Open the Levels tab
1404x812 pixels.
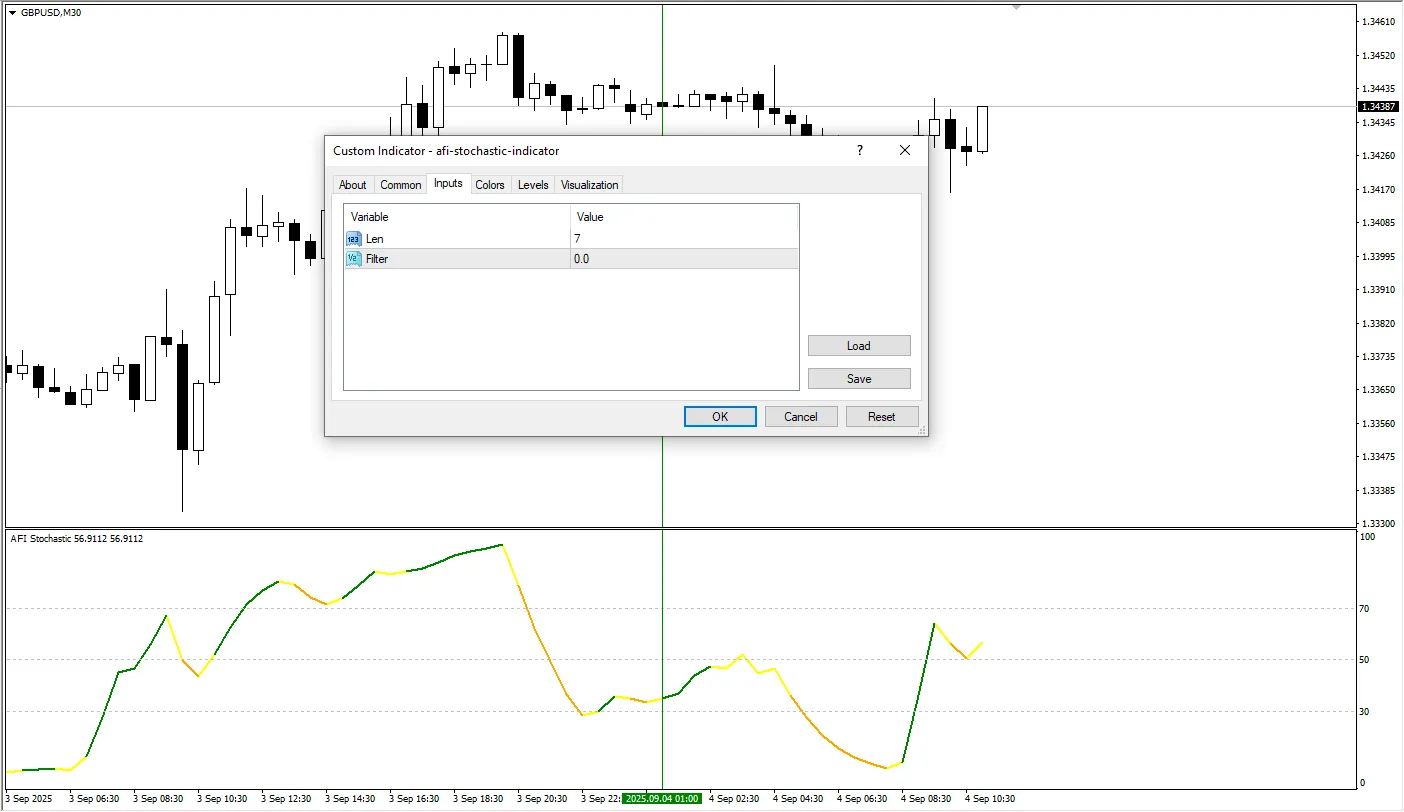point(532,184)
